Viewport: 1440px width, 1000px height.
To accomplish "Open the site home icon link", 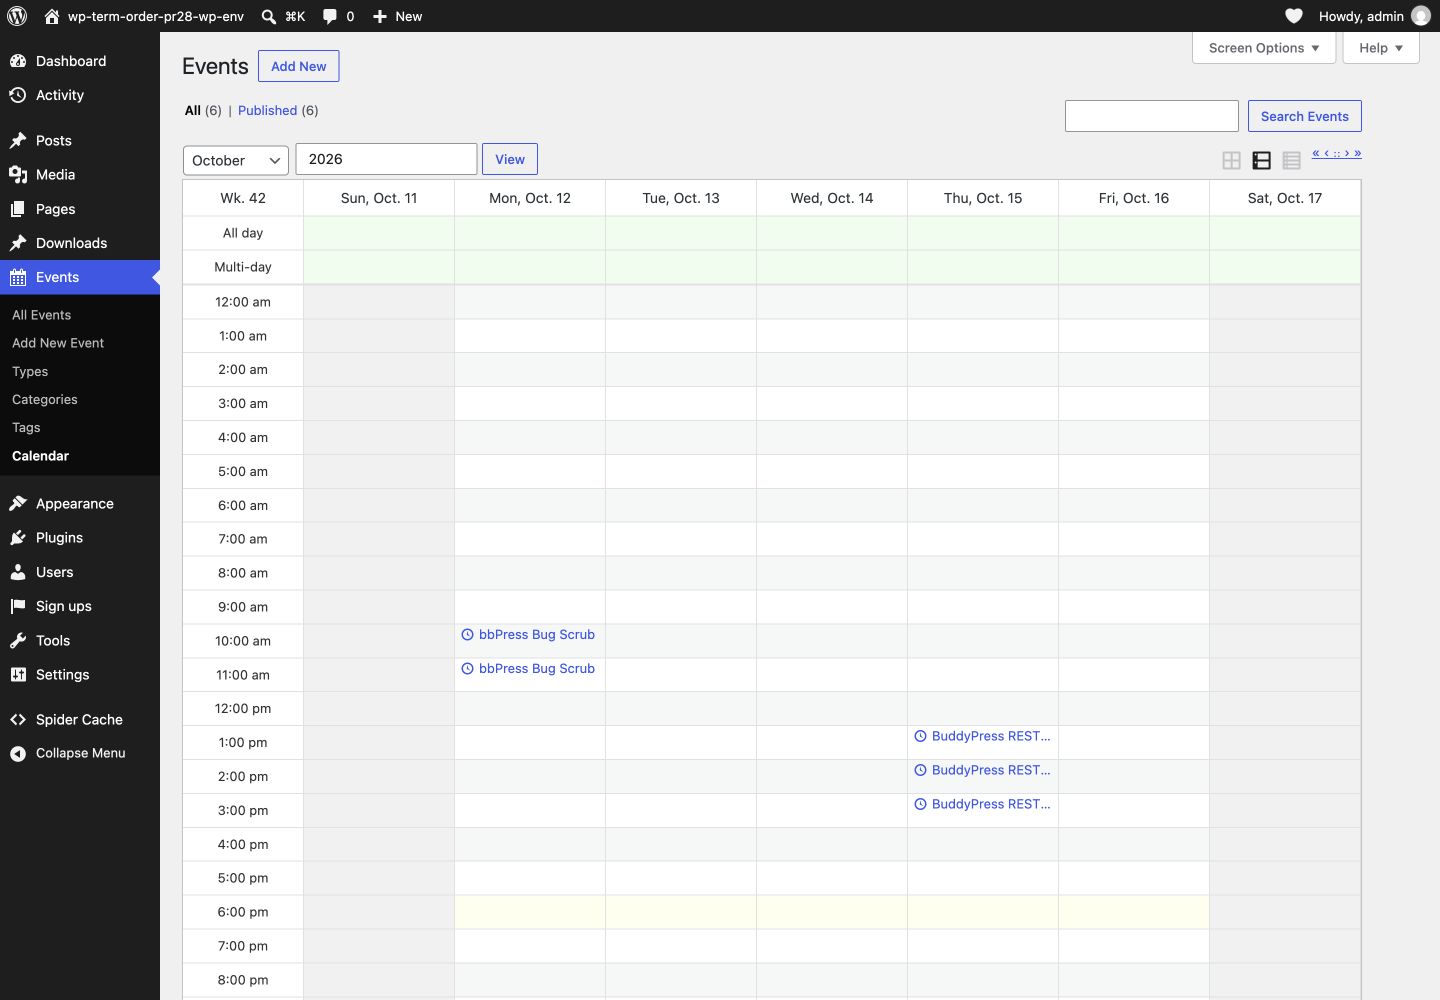I will pos(52,16).
